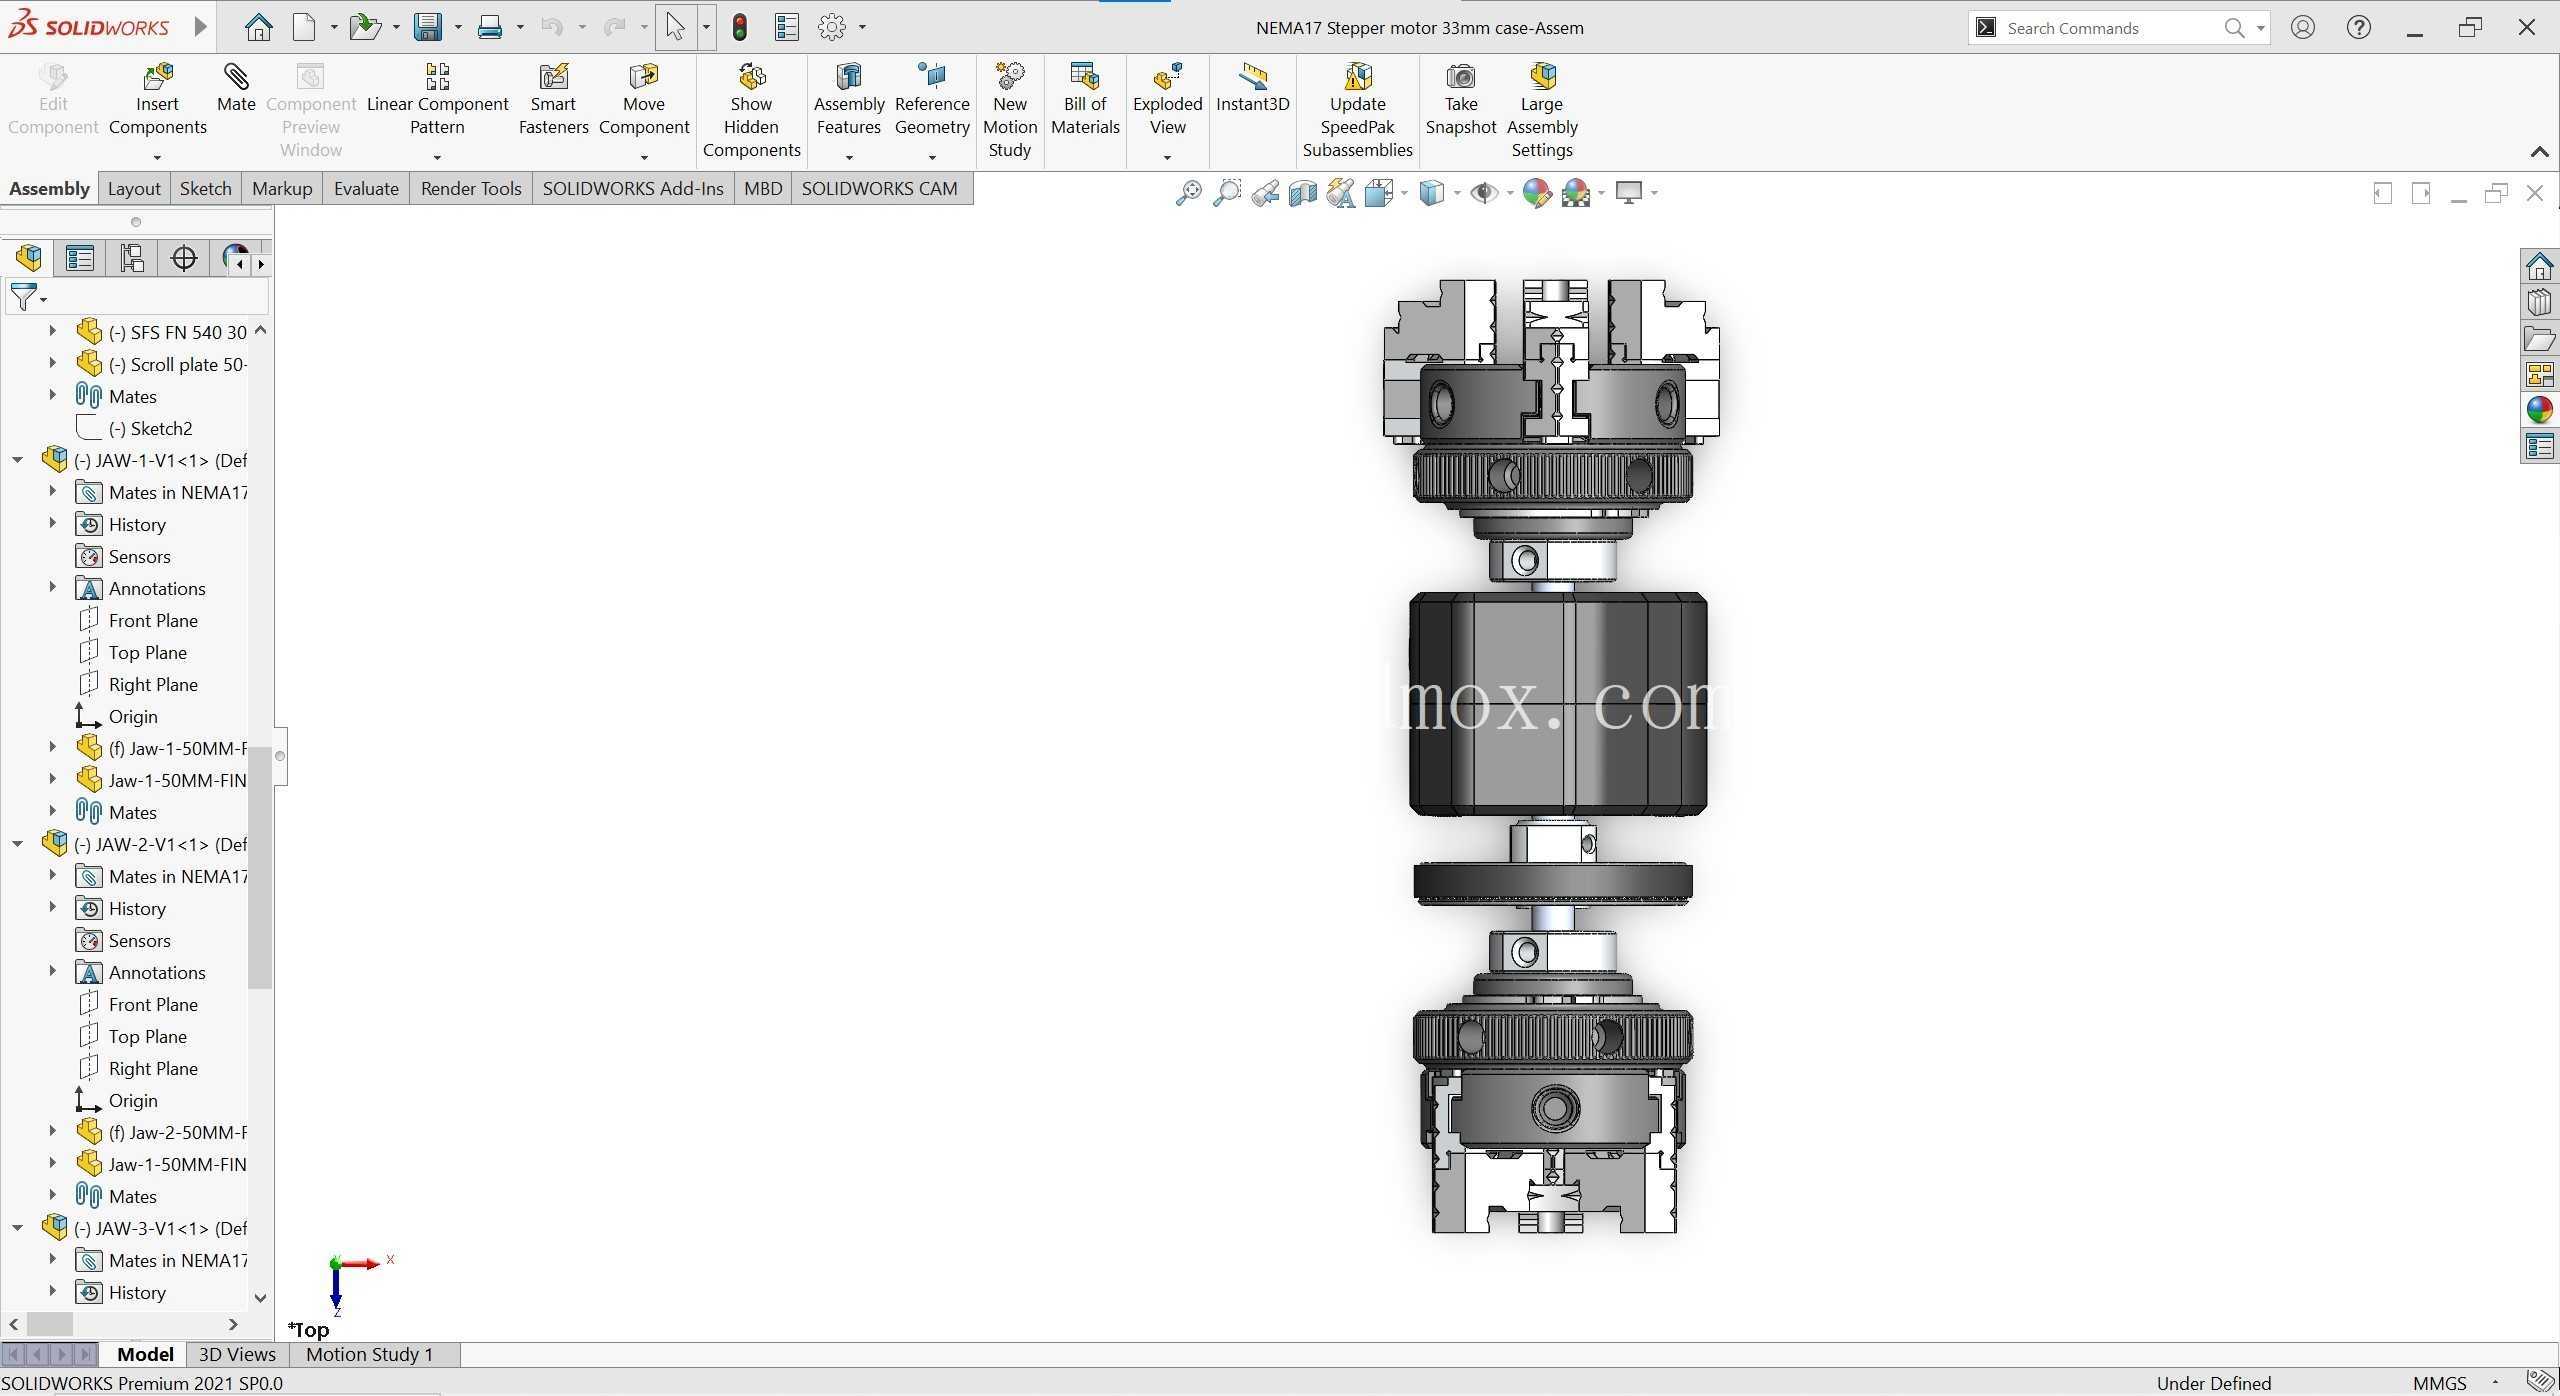Switch to the Evaluate ribbon tab

click(366, 188)
